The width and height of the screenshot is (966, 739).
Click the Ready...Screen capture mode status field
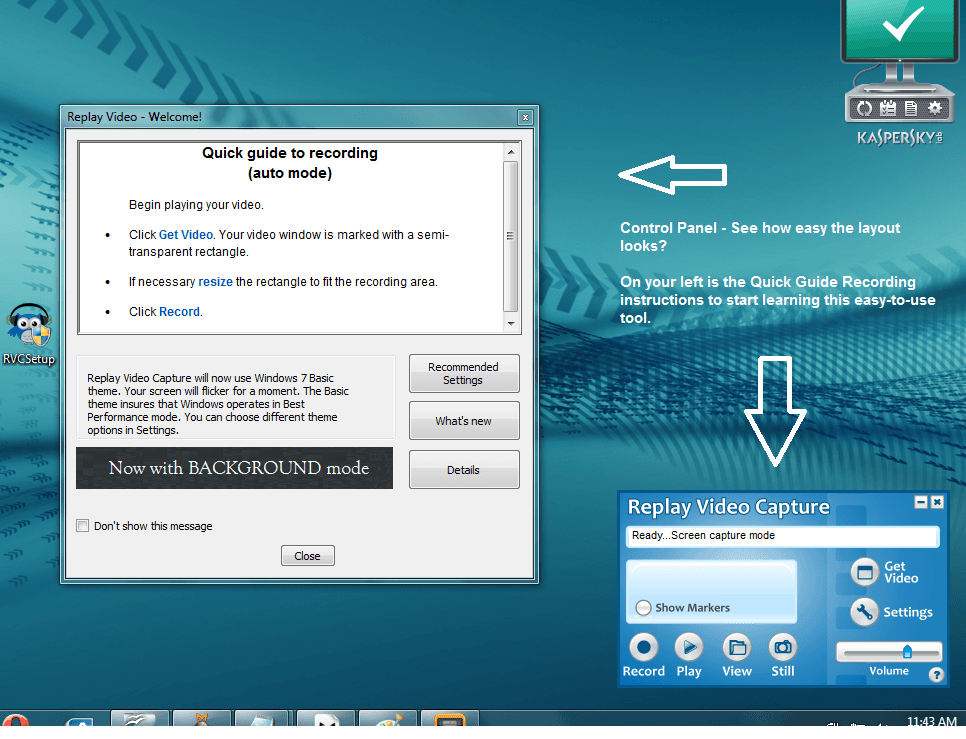pos(782,536)
